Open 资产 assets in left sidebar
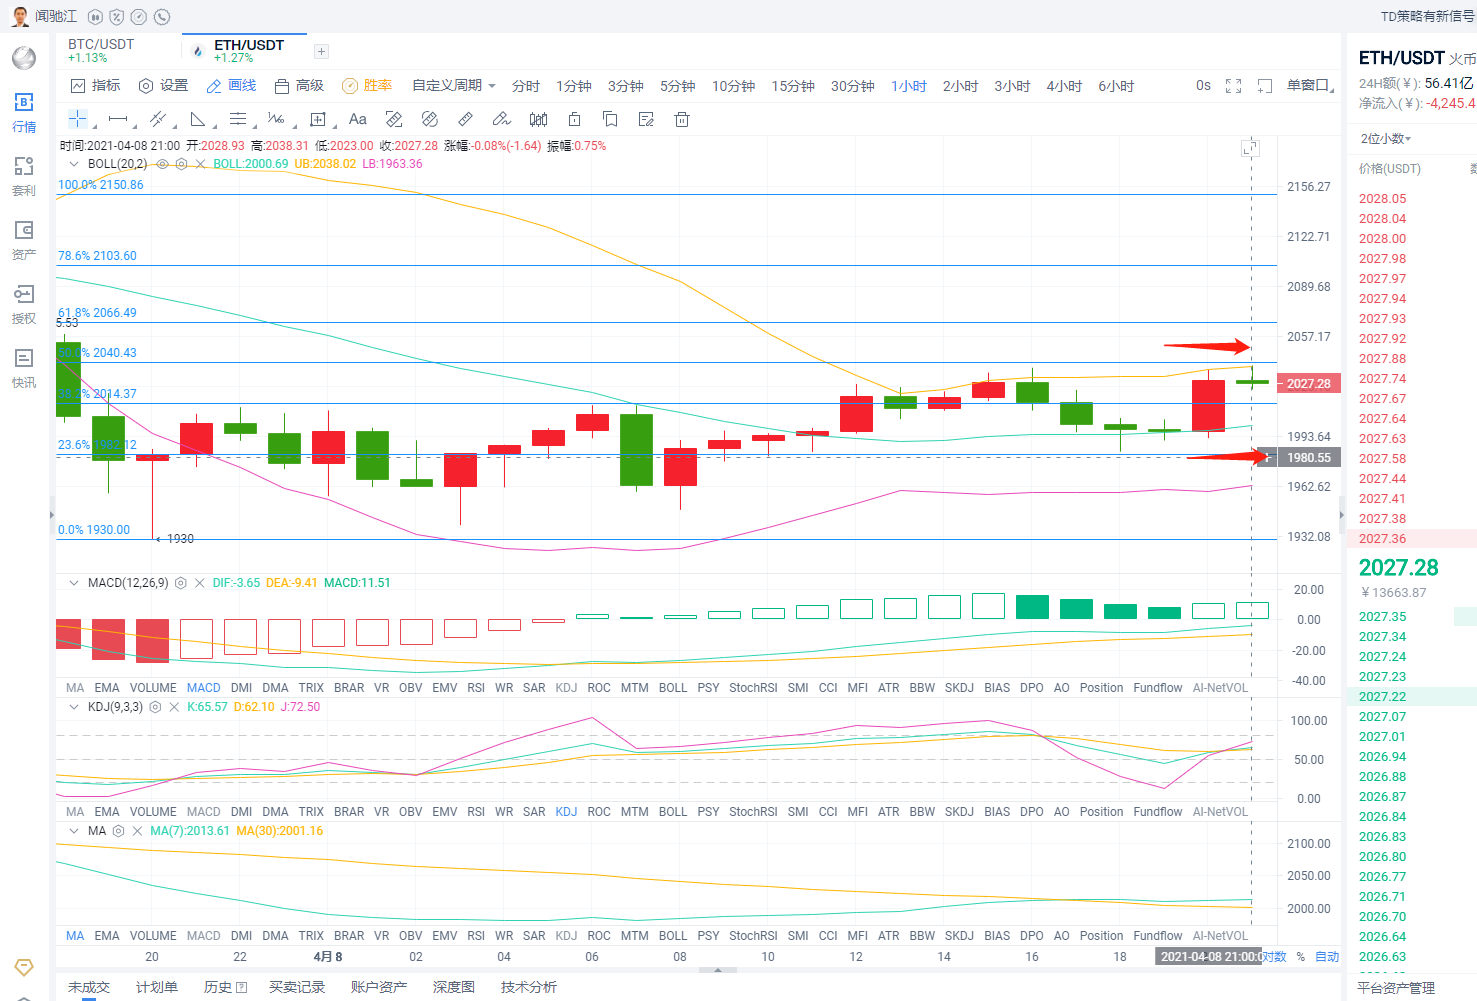Image resolution: width=1477 pixels, height=1001 pixels. click(x=24, y=240)
